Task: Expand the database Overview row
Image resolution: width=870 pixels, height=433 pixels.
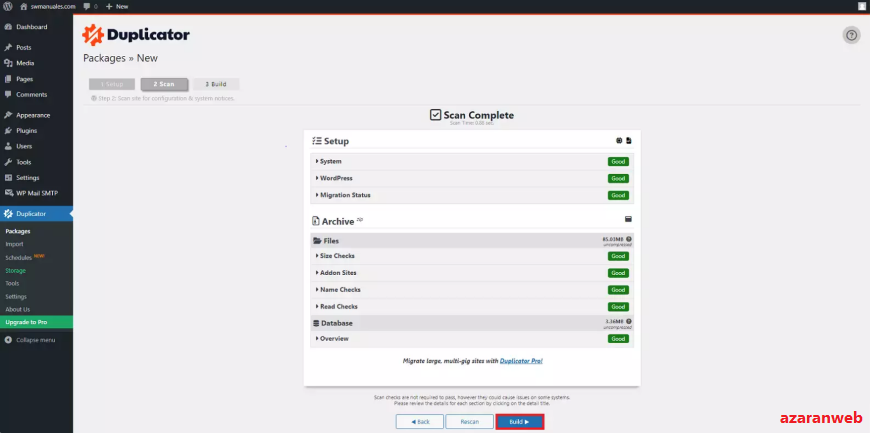Action: click(472, 339)
